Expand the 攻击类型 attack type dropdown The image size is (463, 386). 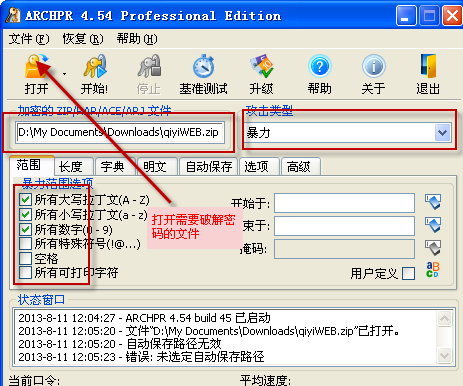pyautogui.click(x=443, y=133)
